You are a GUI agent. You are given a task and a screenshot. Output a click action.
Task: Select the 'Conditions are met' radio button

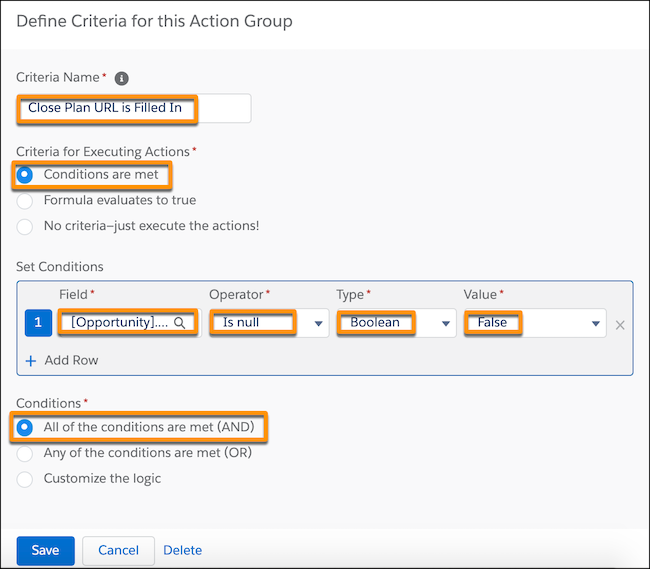(24, 175)
